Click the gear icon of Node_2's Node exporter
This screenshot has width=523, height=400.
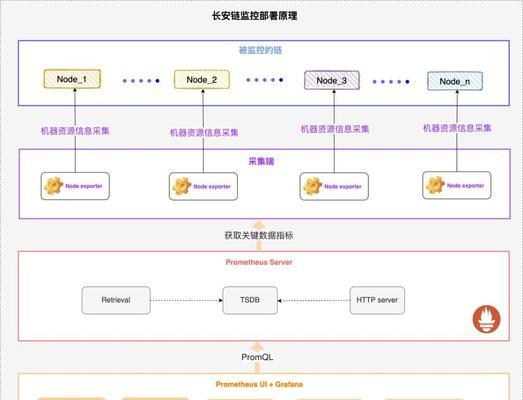182,186
